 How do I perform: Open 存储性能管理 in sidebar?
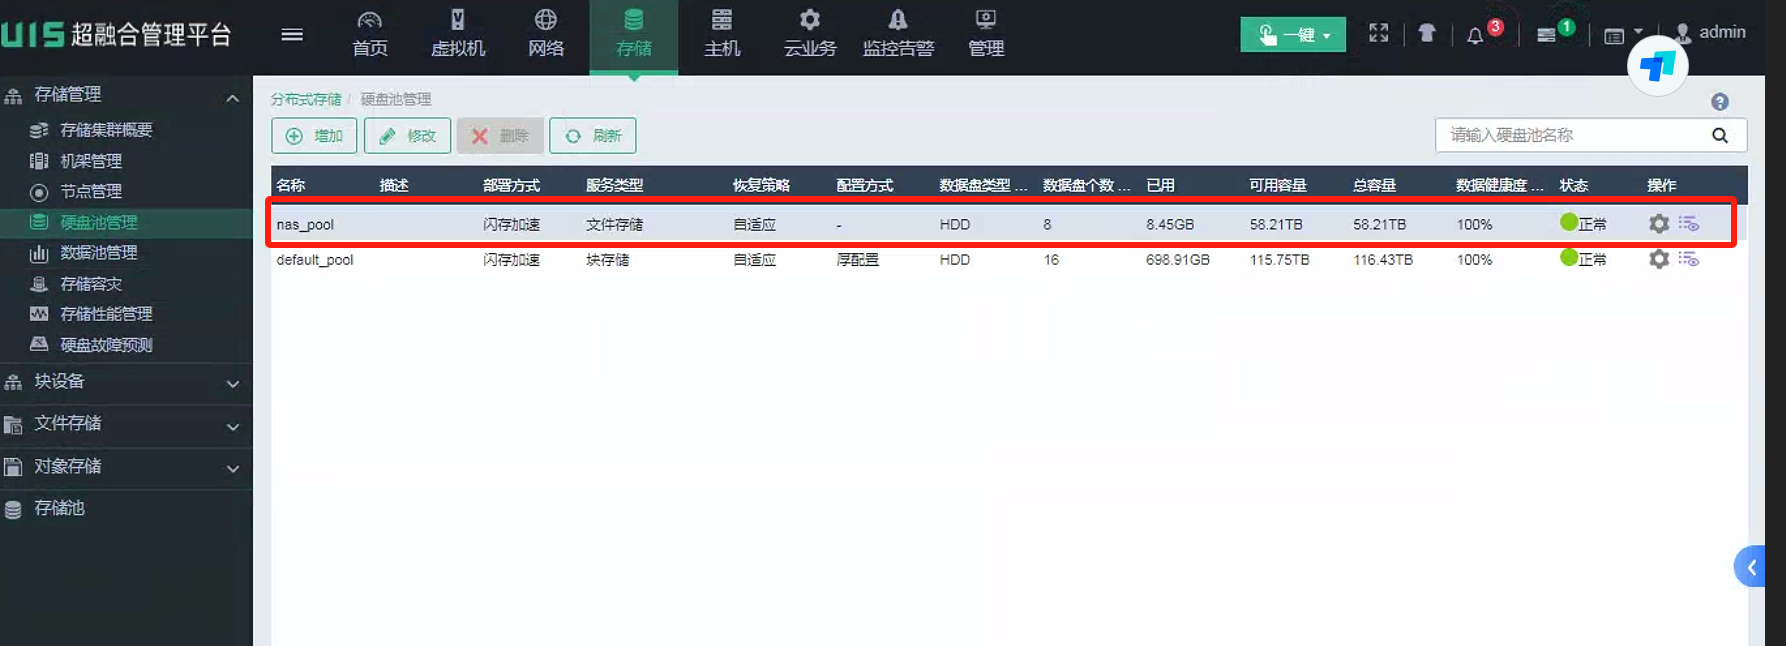coord(106,314)
